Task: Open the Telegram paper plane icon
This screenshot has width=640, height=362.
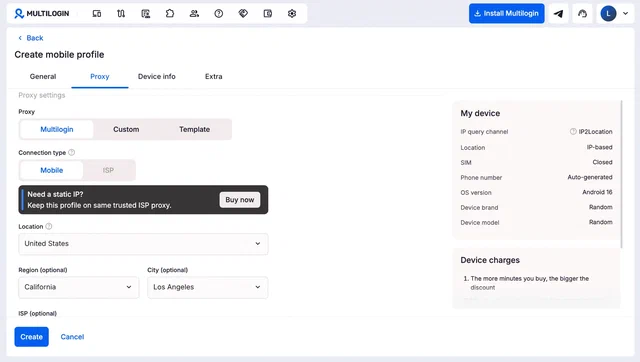Action: coord(558,13)
